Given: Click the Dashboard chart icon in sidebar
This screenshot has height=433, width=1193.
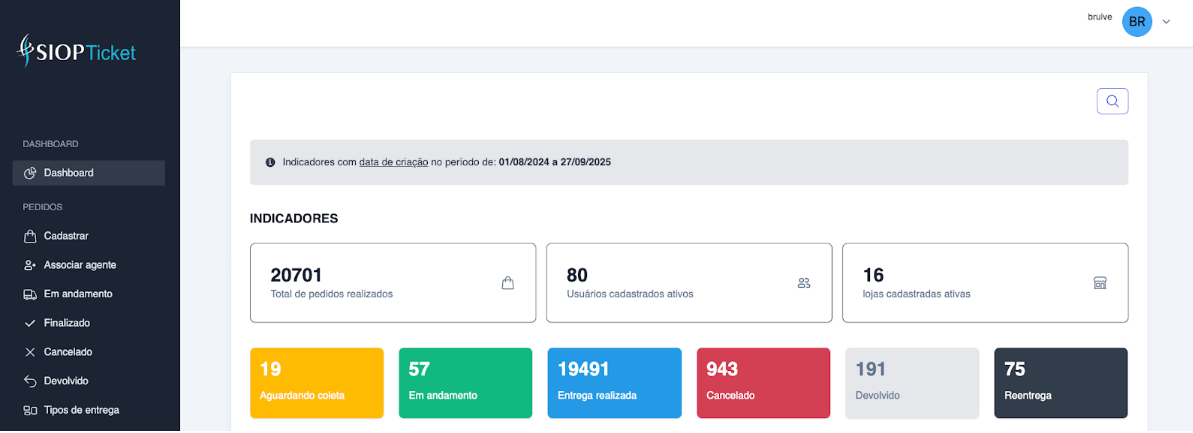Looking at the screenshot, I should point(30,173).
